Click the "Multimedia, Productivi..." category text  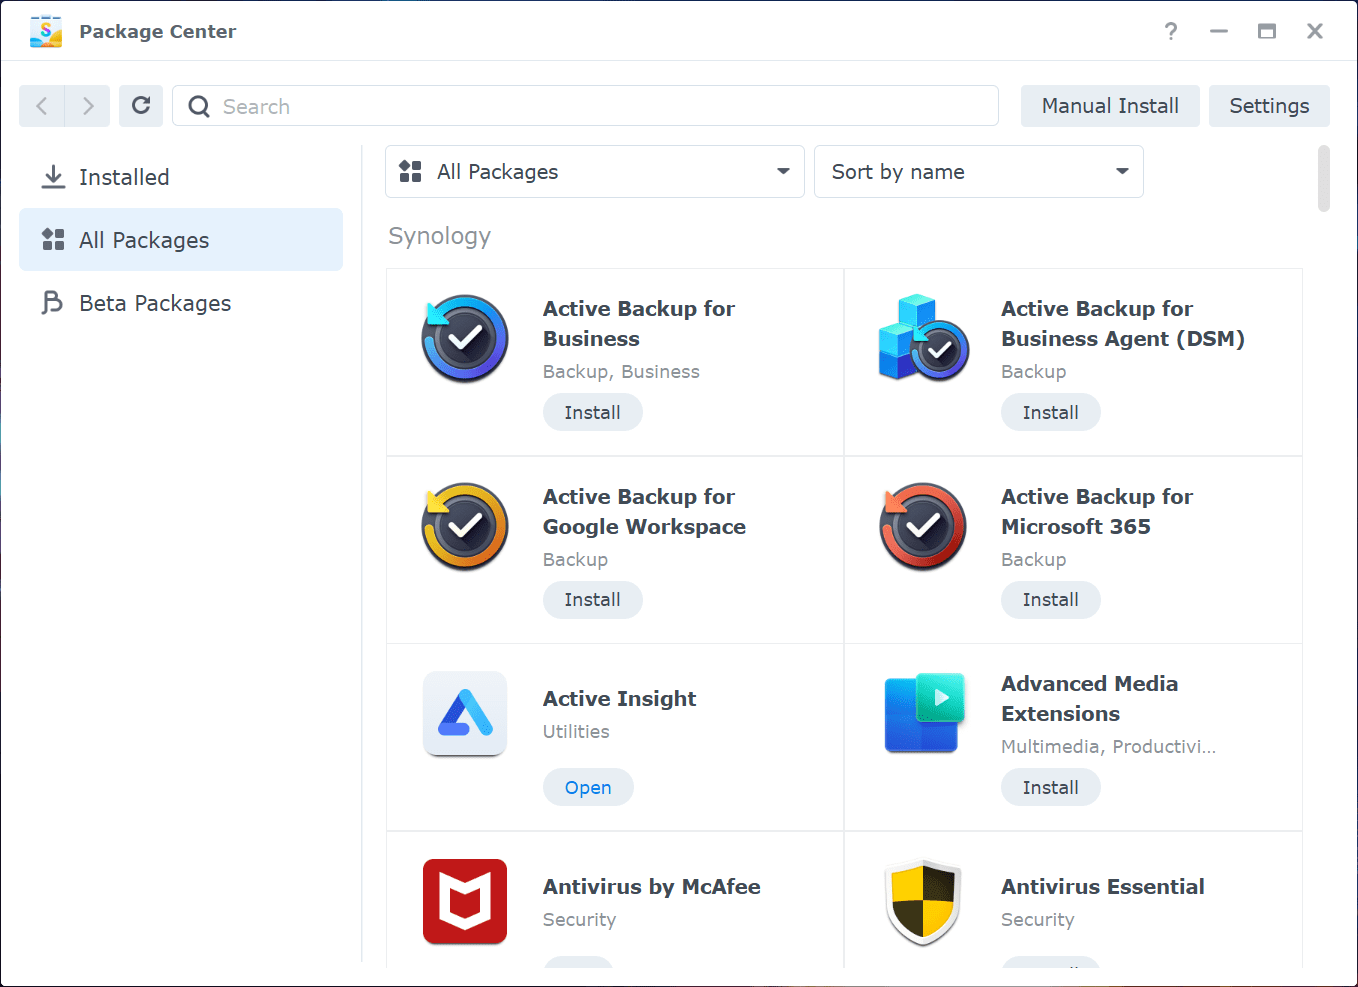1108,747
